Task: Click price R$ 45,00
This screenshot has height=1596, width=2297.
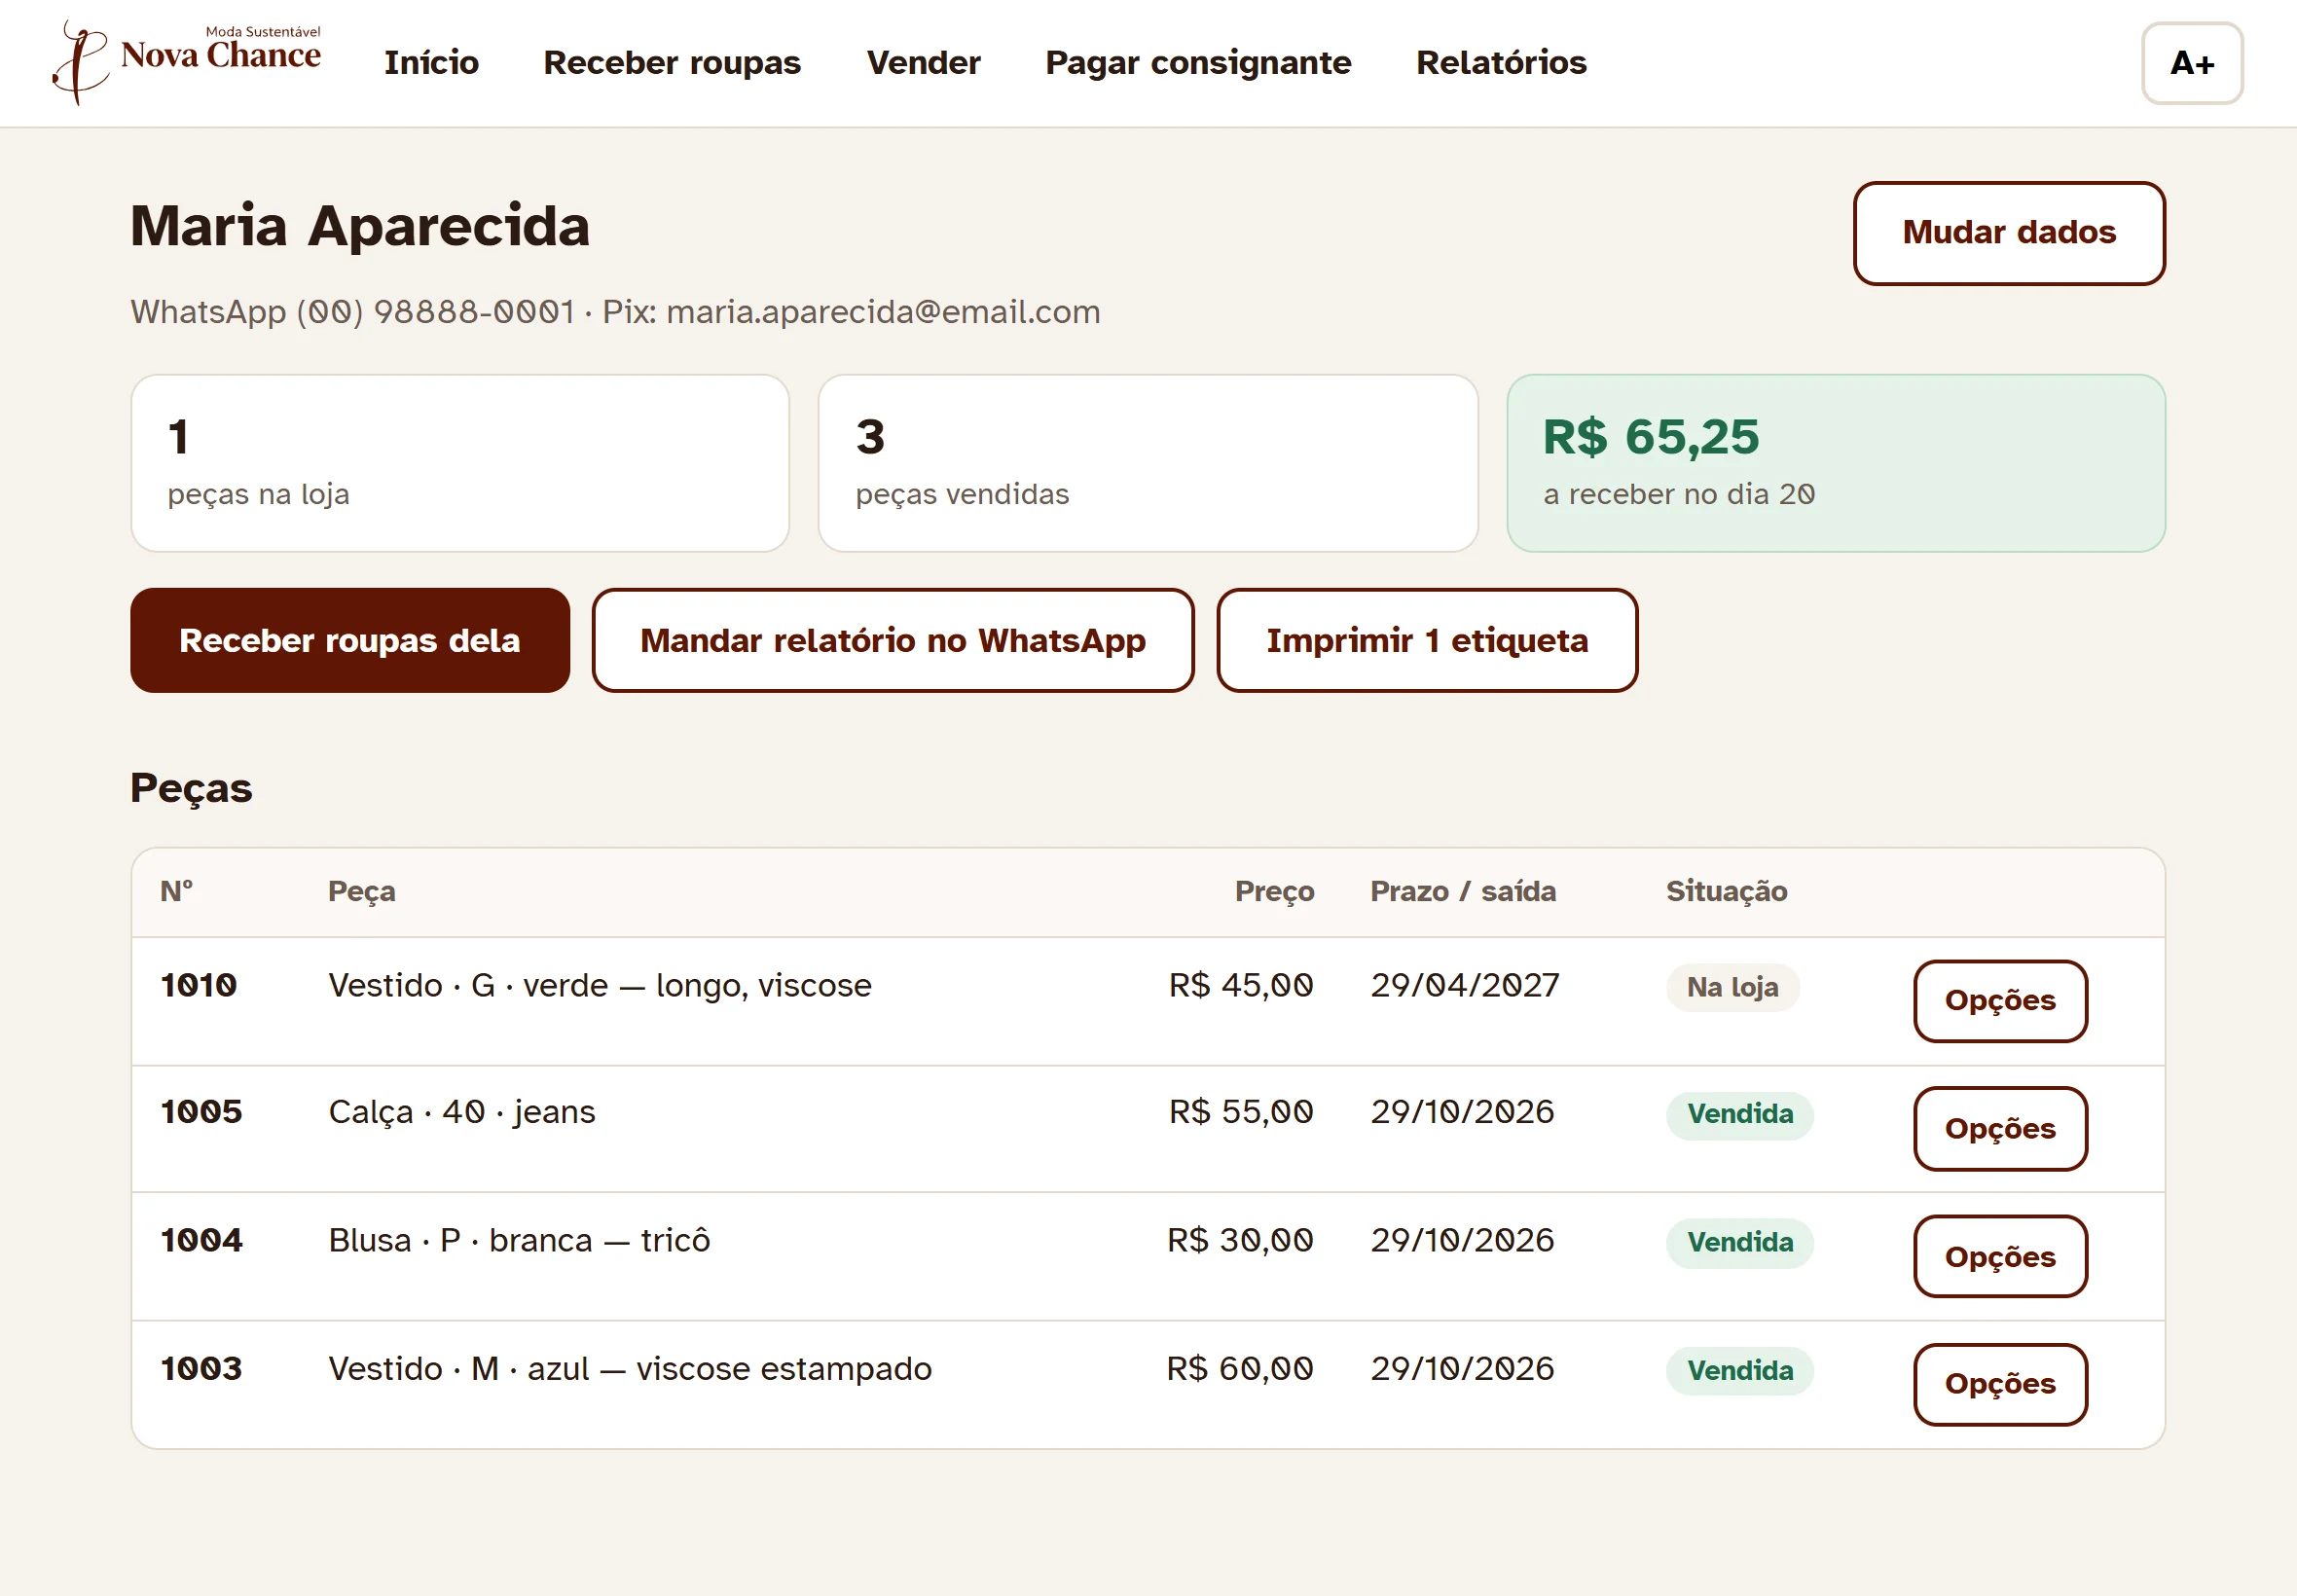Action: 1241,986
